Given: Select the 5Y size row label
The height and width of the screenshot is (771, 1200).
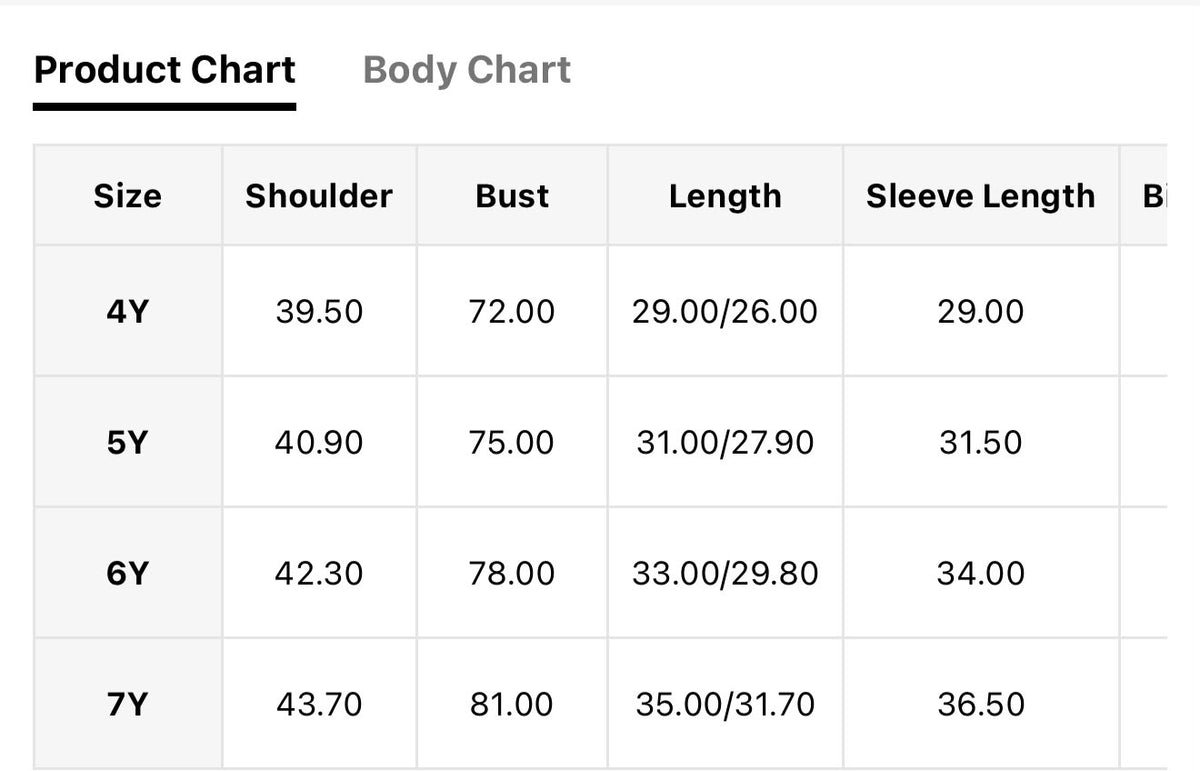Looking at the screenshot, I should [x=128, y=442].
